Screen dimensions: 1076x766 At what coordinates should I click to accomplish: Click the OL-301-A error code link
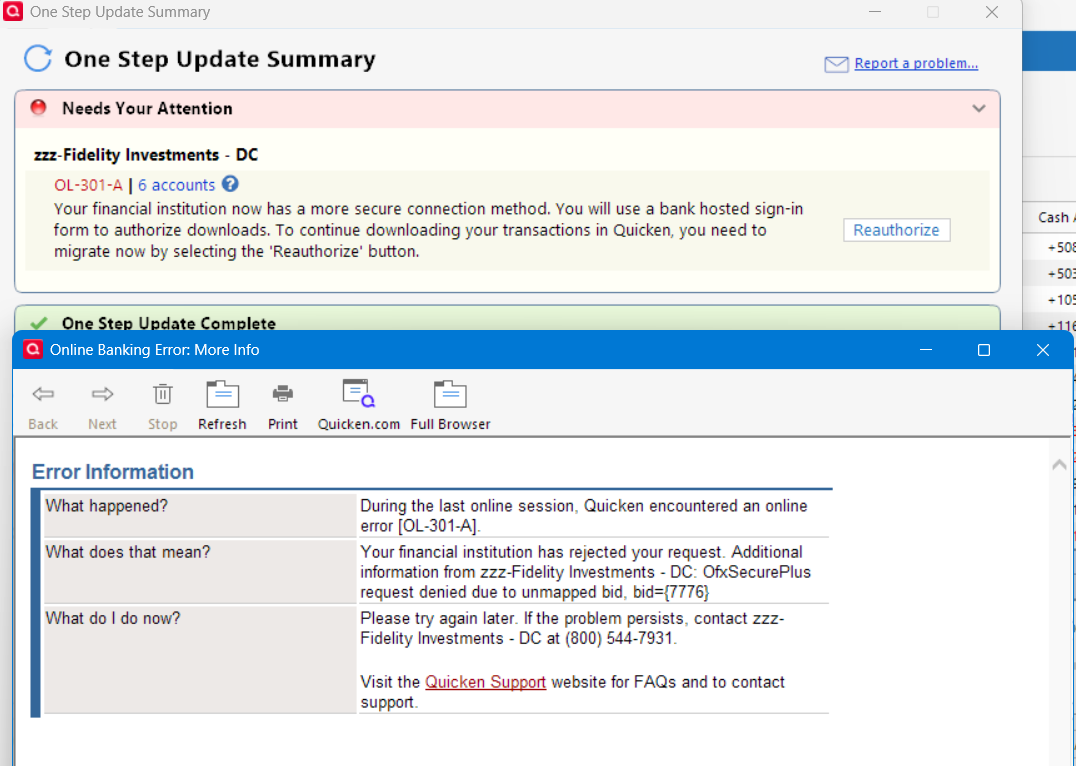pyautogui.click(x=89, y=185)
